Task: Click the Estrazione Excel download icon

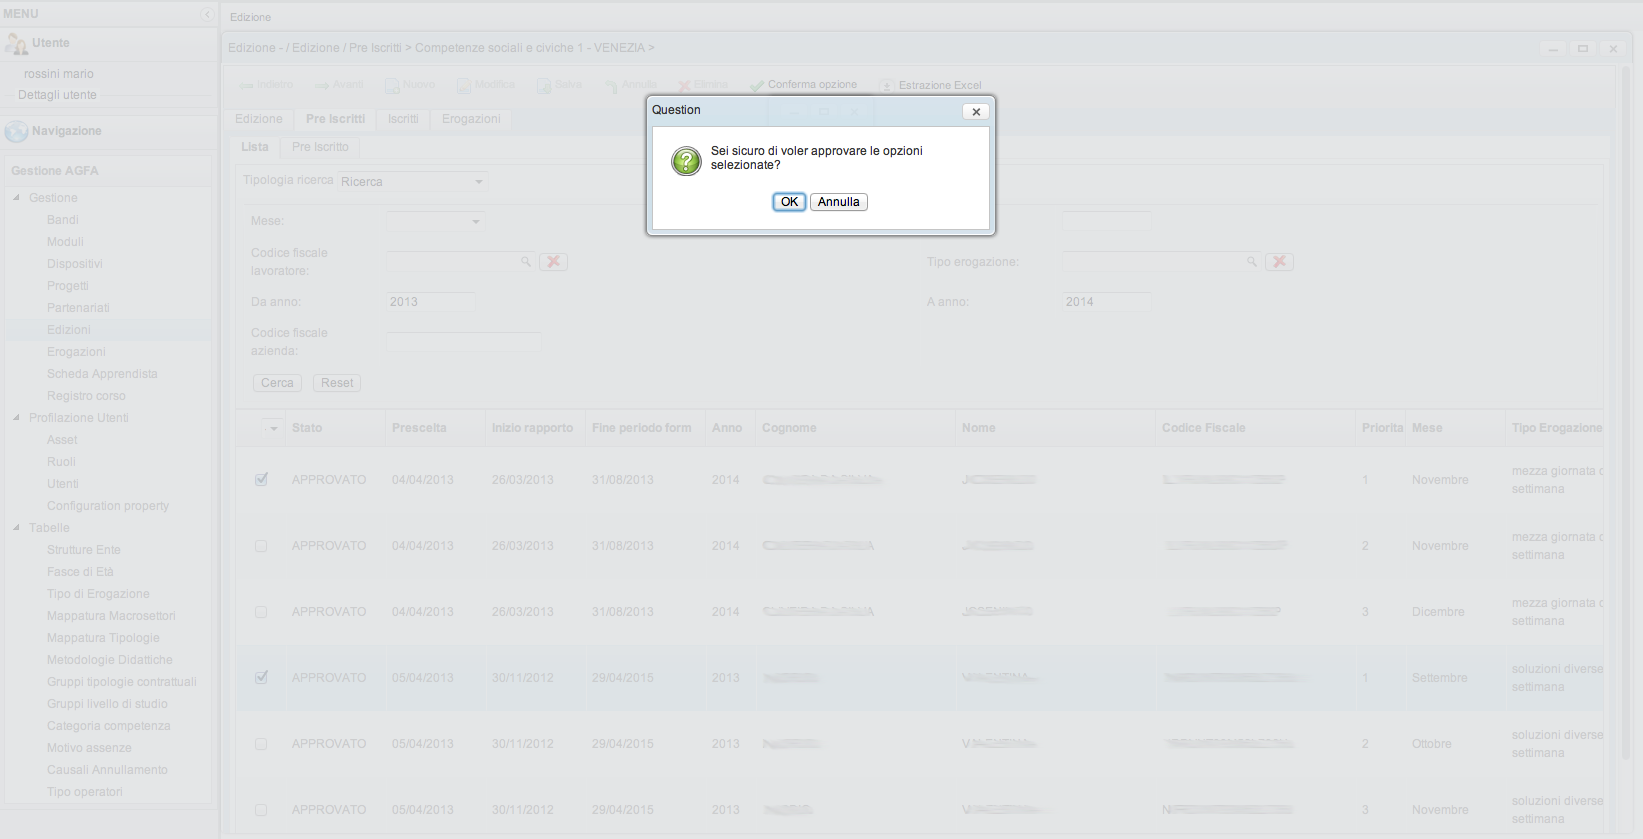Action: point(887,86)
